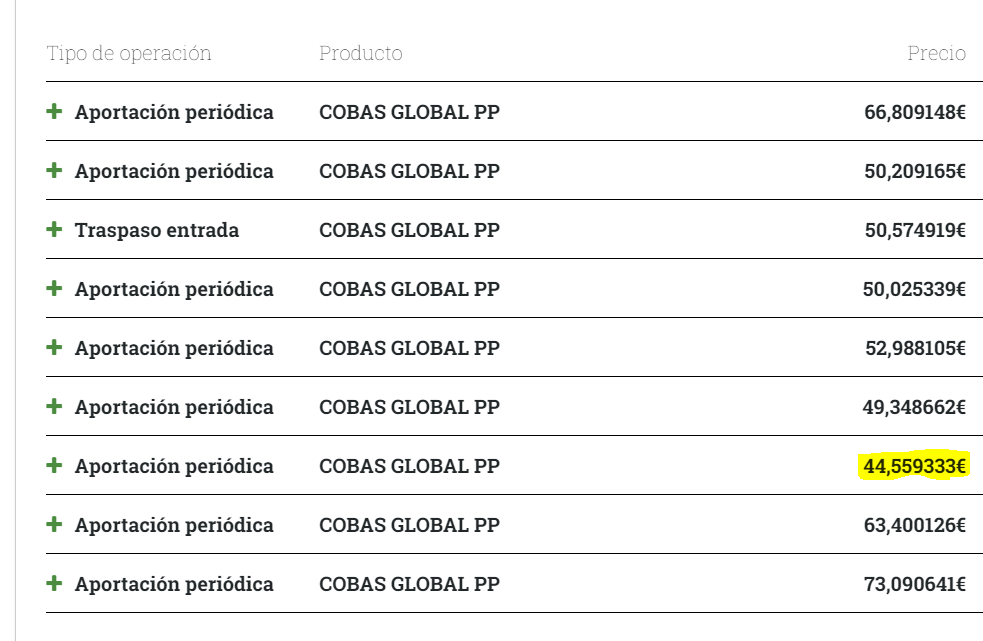This screenshot has width=983, height=641.
Task: Click Aportación periódica label on 63,400126€ row
Action: coord(174,526)
